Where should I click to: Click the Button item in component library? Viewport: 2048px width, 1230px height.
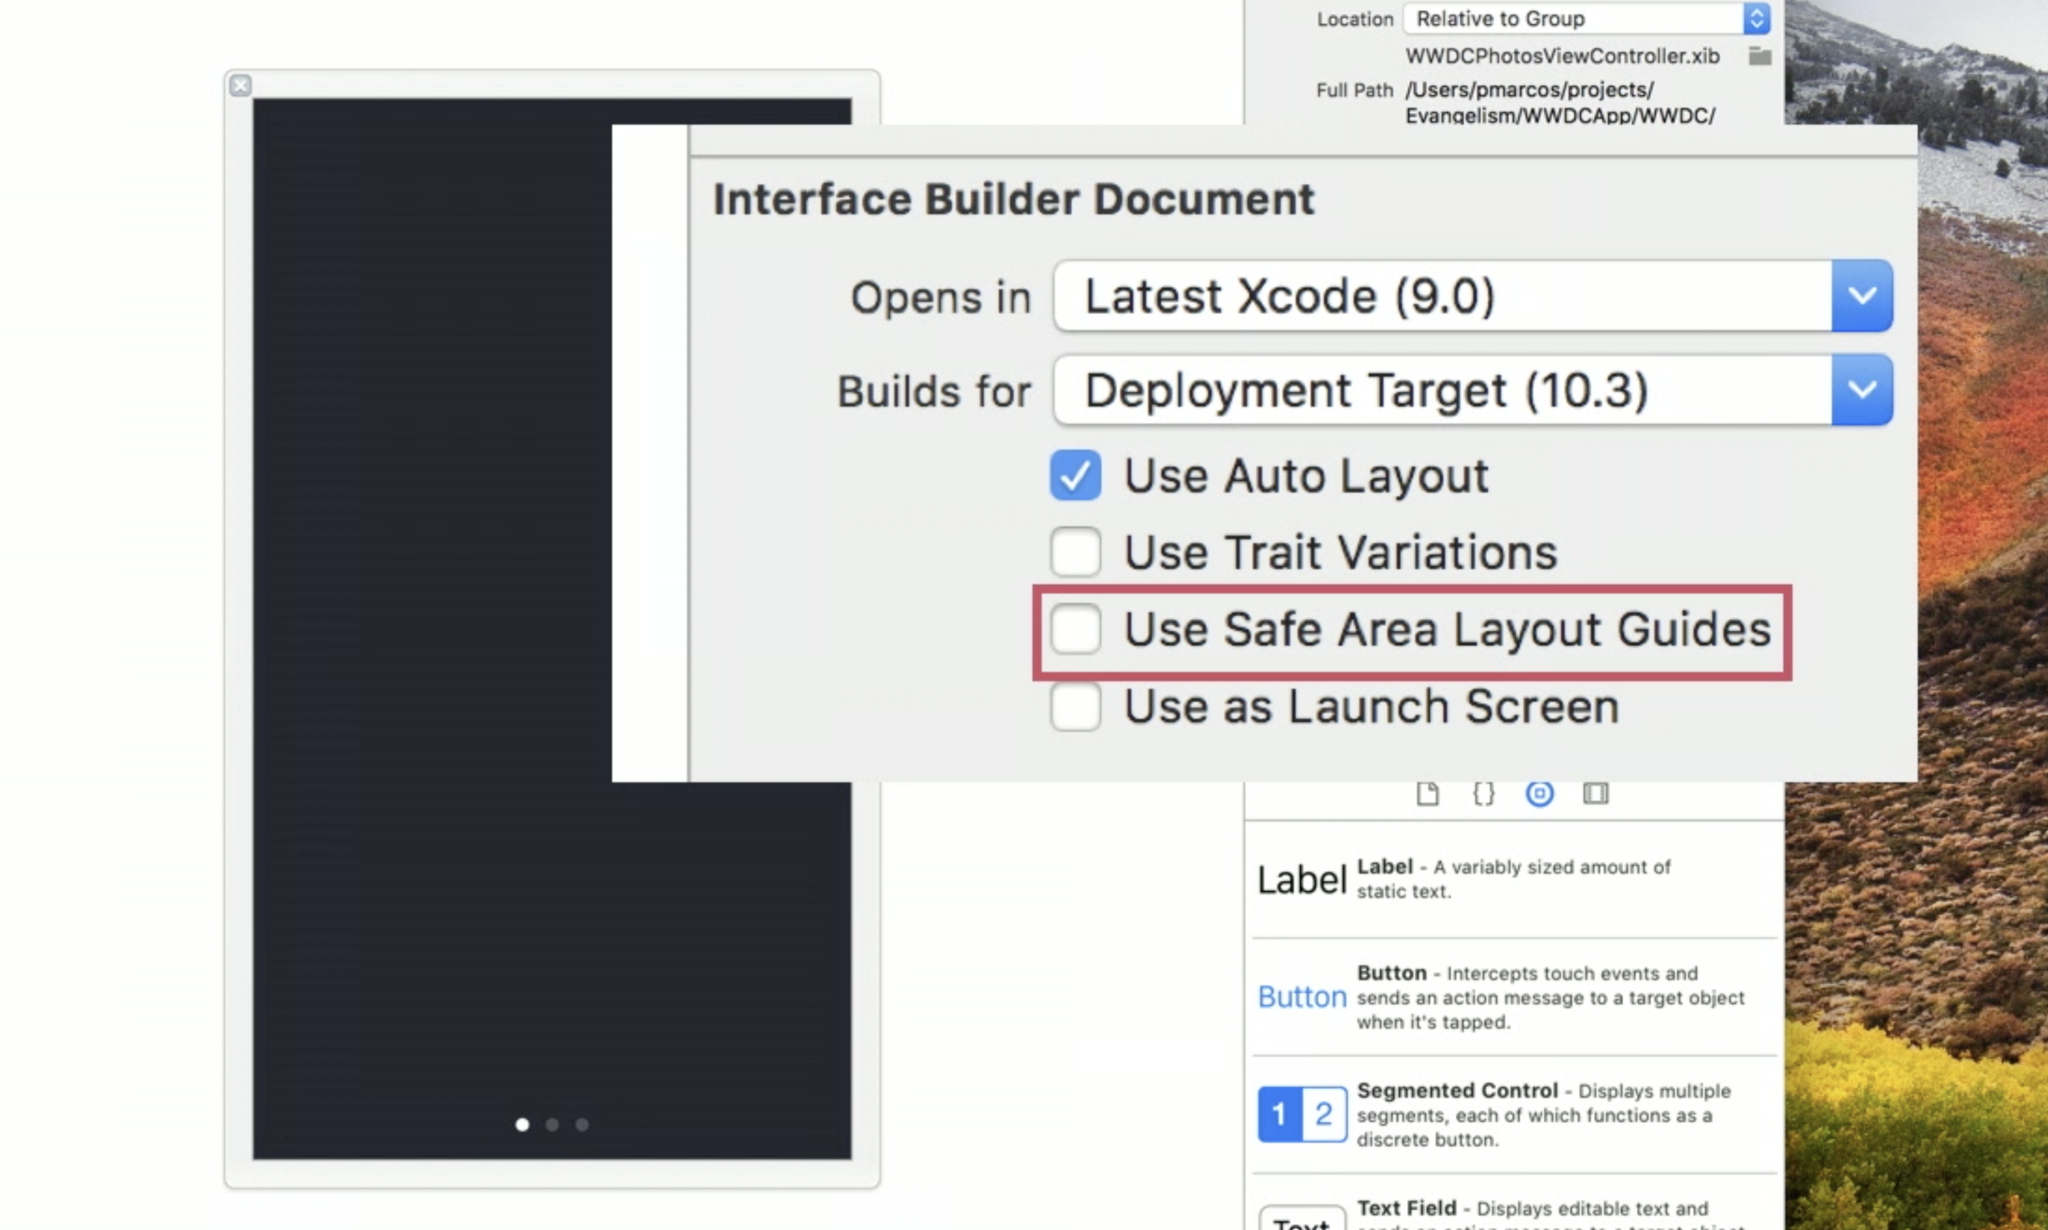point(1299,996)
